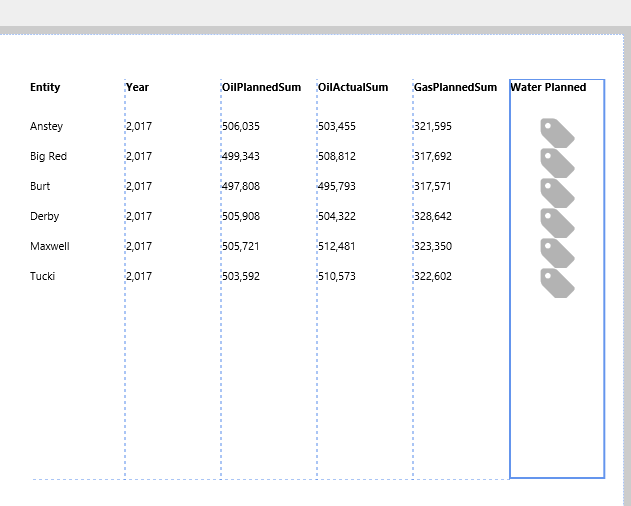
Task: Click the 328,642 GasPlannedSum value
Action: [433, 216]
